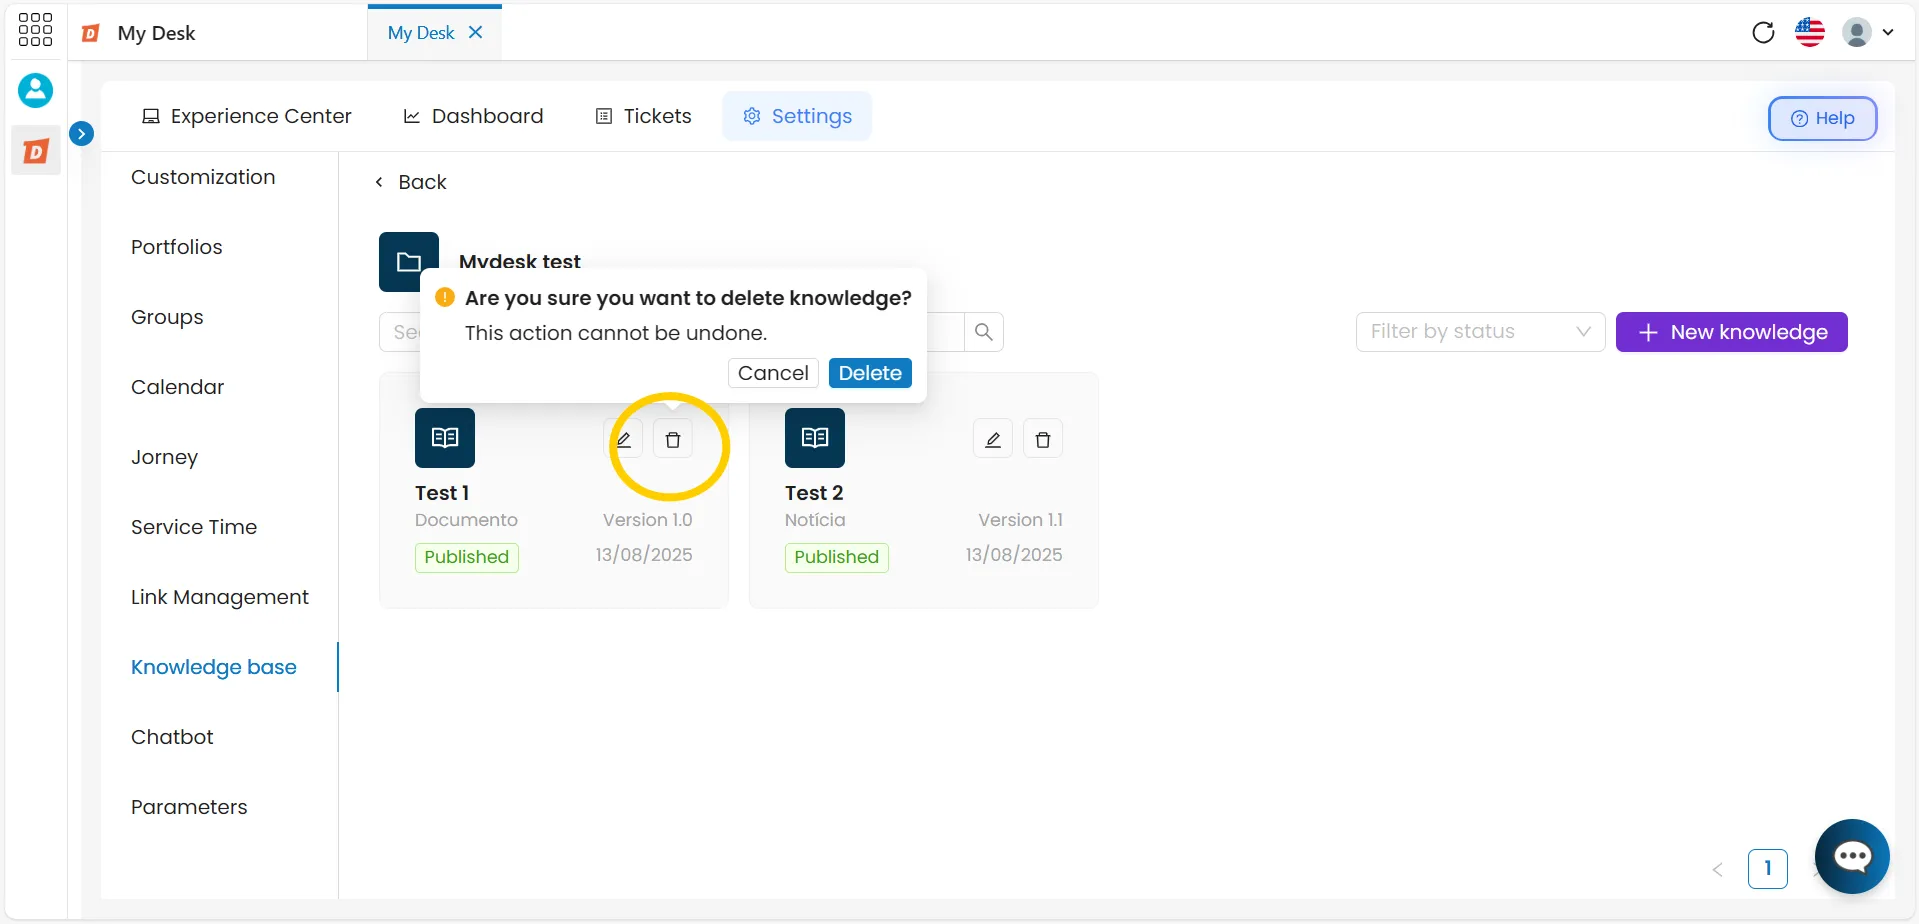
Task: Confirm deletion with the Delete button
Action: (870, 373)
